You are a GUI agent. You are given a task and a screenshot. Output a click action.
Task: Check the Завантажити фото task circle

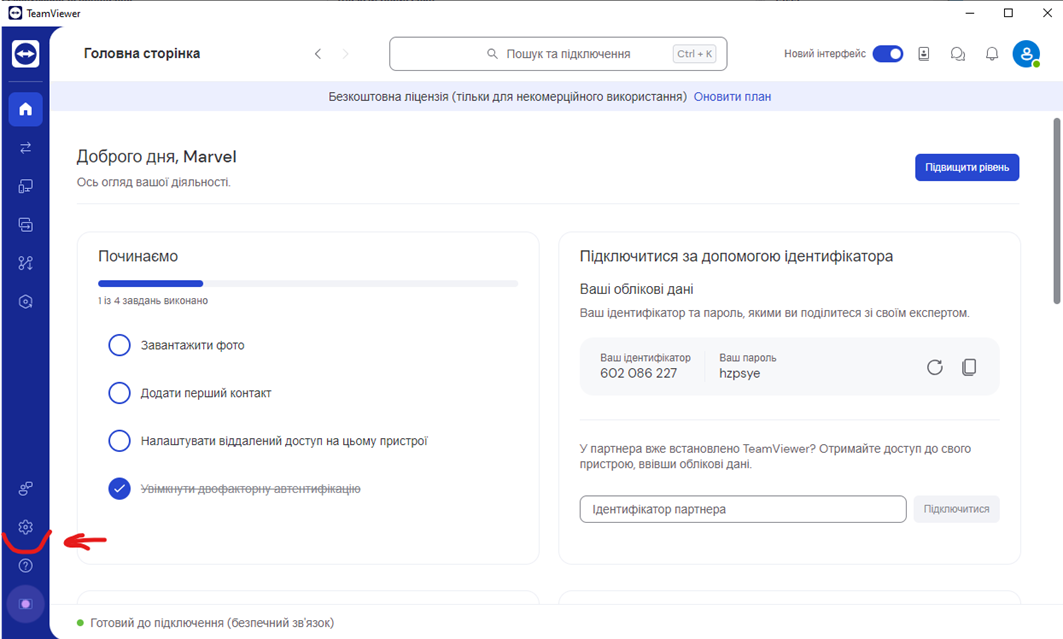coord(119,345)
